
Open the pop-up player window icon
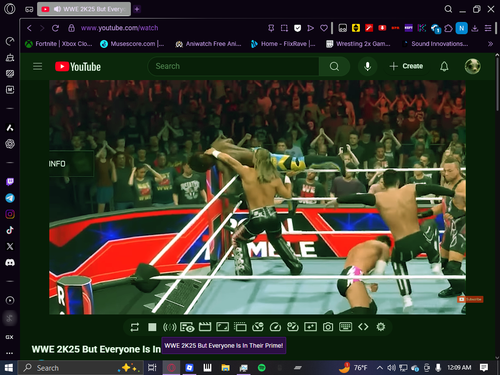[240, 327]
